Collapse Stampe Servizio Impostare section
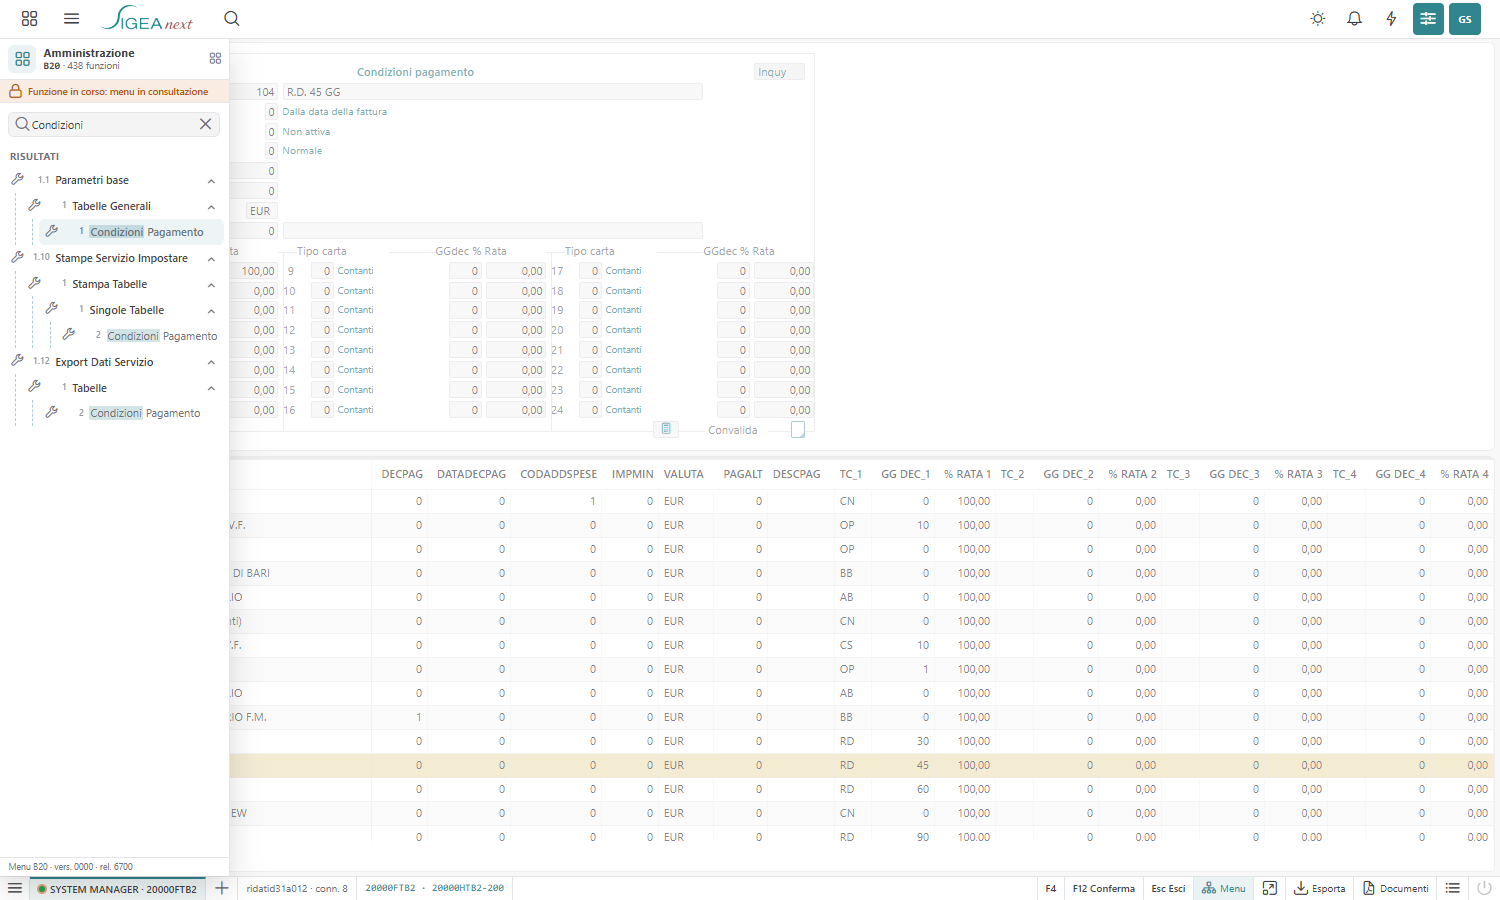This screenshot has width=1500, height=900. (211, 259)
